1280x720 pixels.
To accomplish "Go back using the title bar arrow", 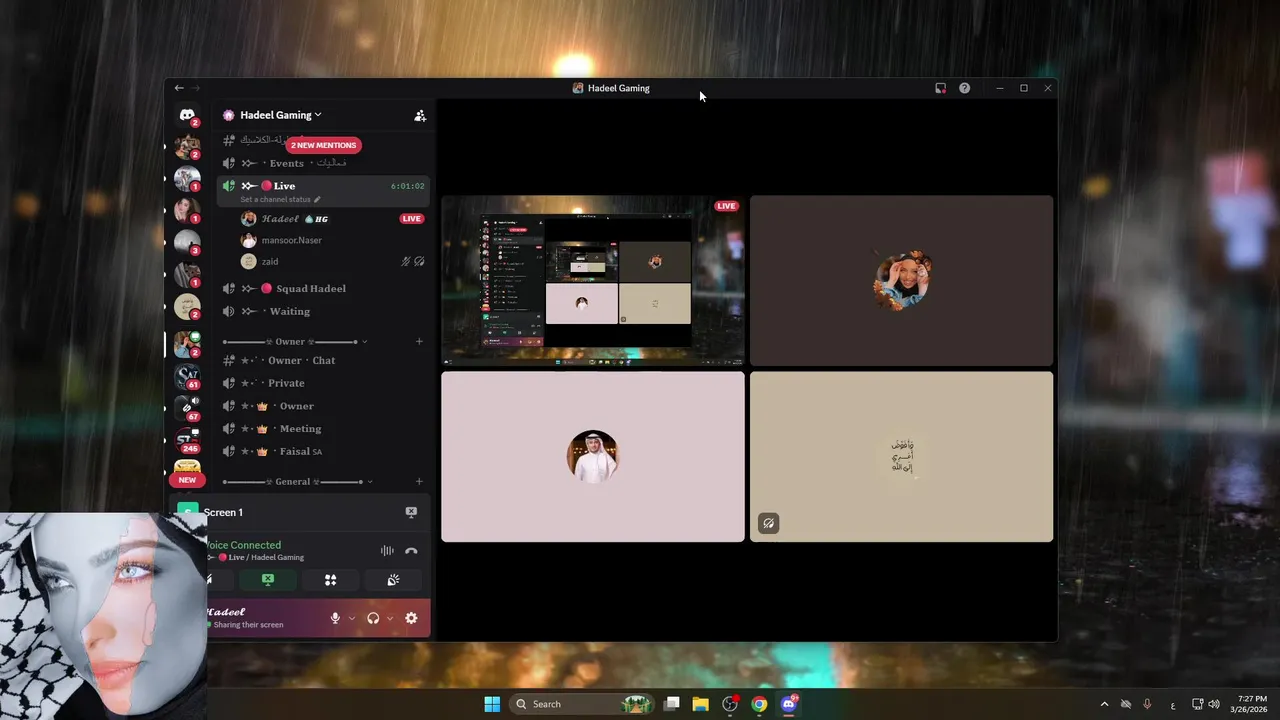I will (179, 88).
